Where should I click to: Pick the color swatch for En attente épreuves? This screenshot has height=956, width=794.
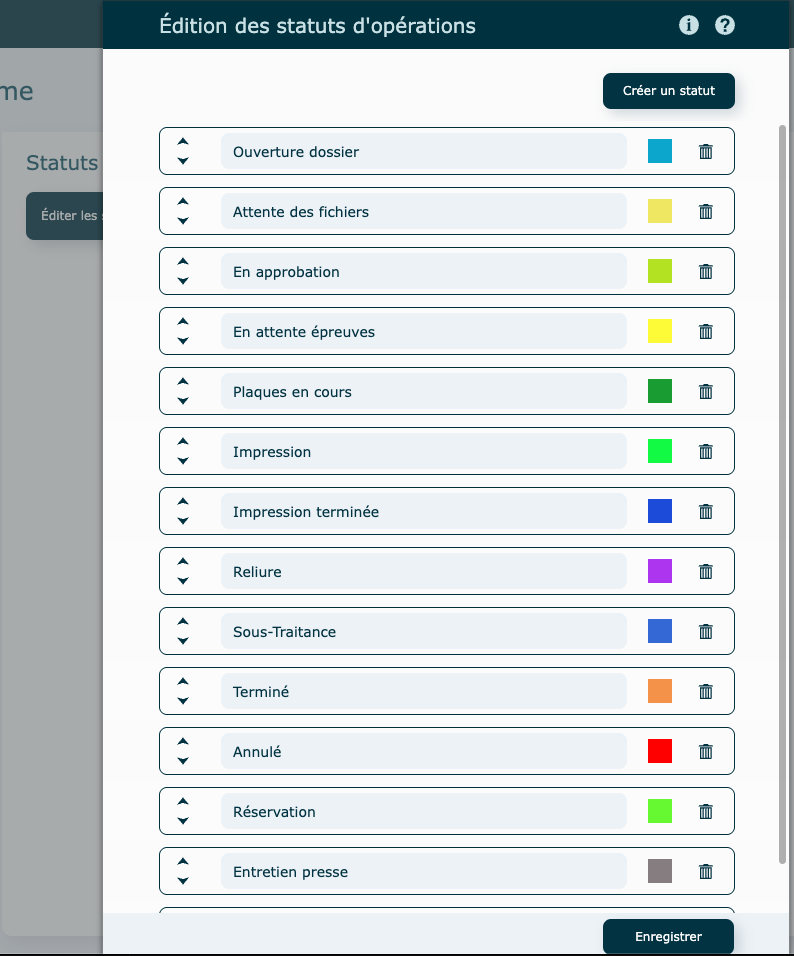pos(660,331)
